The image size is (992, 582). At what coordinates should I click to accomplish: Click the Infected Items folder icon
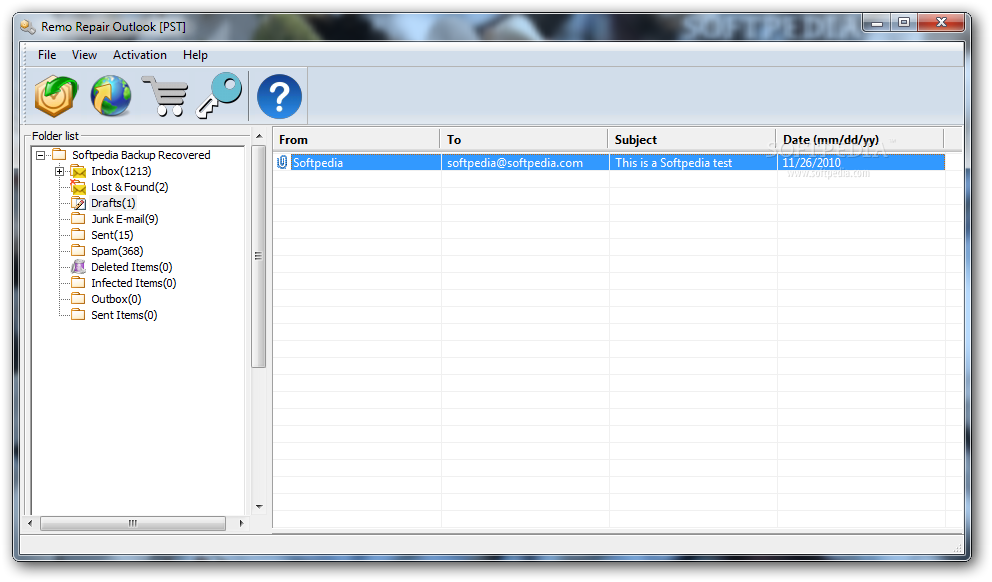pos(78,283)
